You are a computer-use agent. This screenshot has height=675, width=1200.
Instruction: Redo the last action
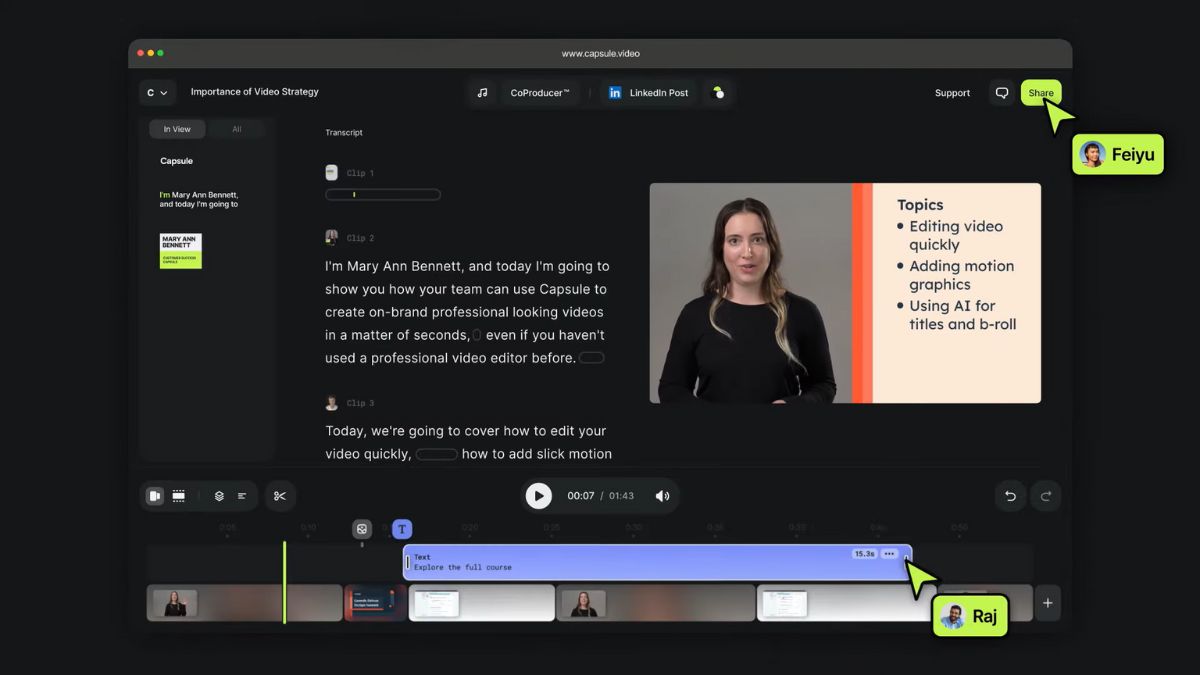click(x=1046, y=496)
